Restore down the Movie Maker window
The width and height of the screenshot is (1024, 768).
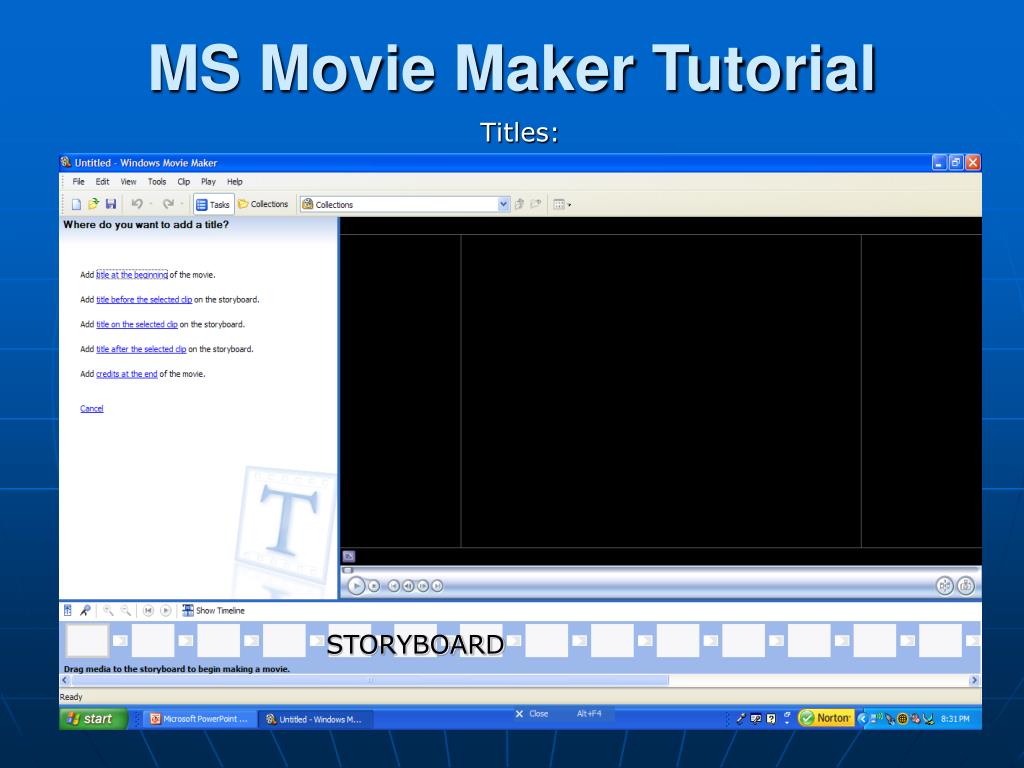(955, 163)
